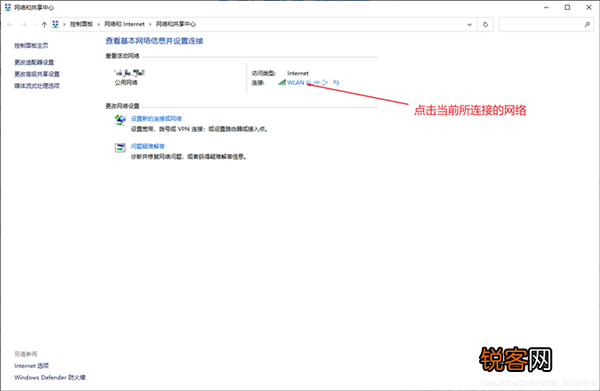The height and width of the screenshot is (391, 600).
Task: Go back with the back arrow
Action: pyautogui.click(x=10, y=24)
